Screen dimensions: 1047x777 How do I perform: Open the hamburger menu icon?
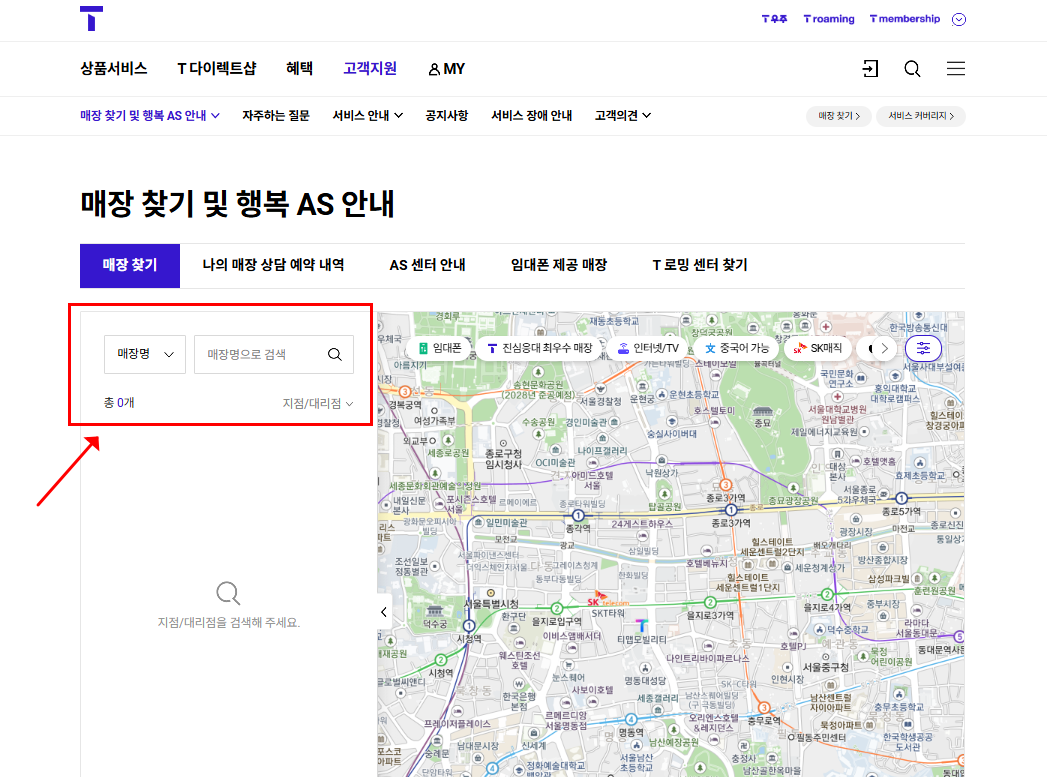click(955, 68)
